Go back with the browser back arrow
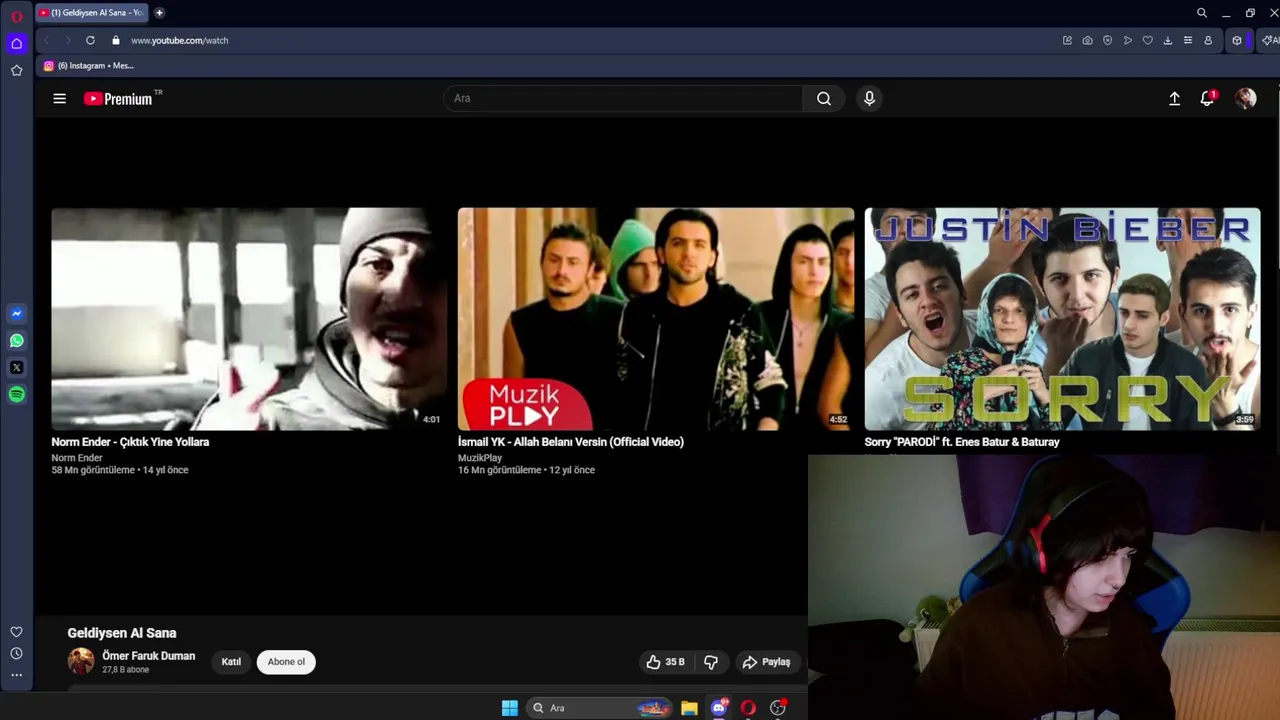The height and width of the screenshot is (720, 1280). [46, 40]
